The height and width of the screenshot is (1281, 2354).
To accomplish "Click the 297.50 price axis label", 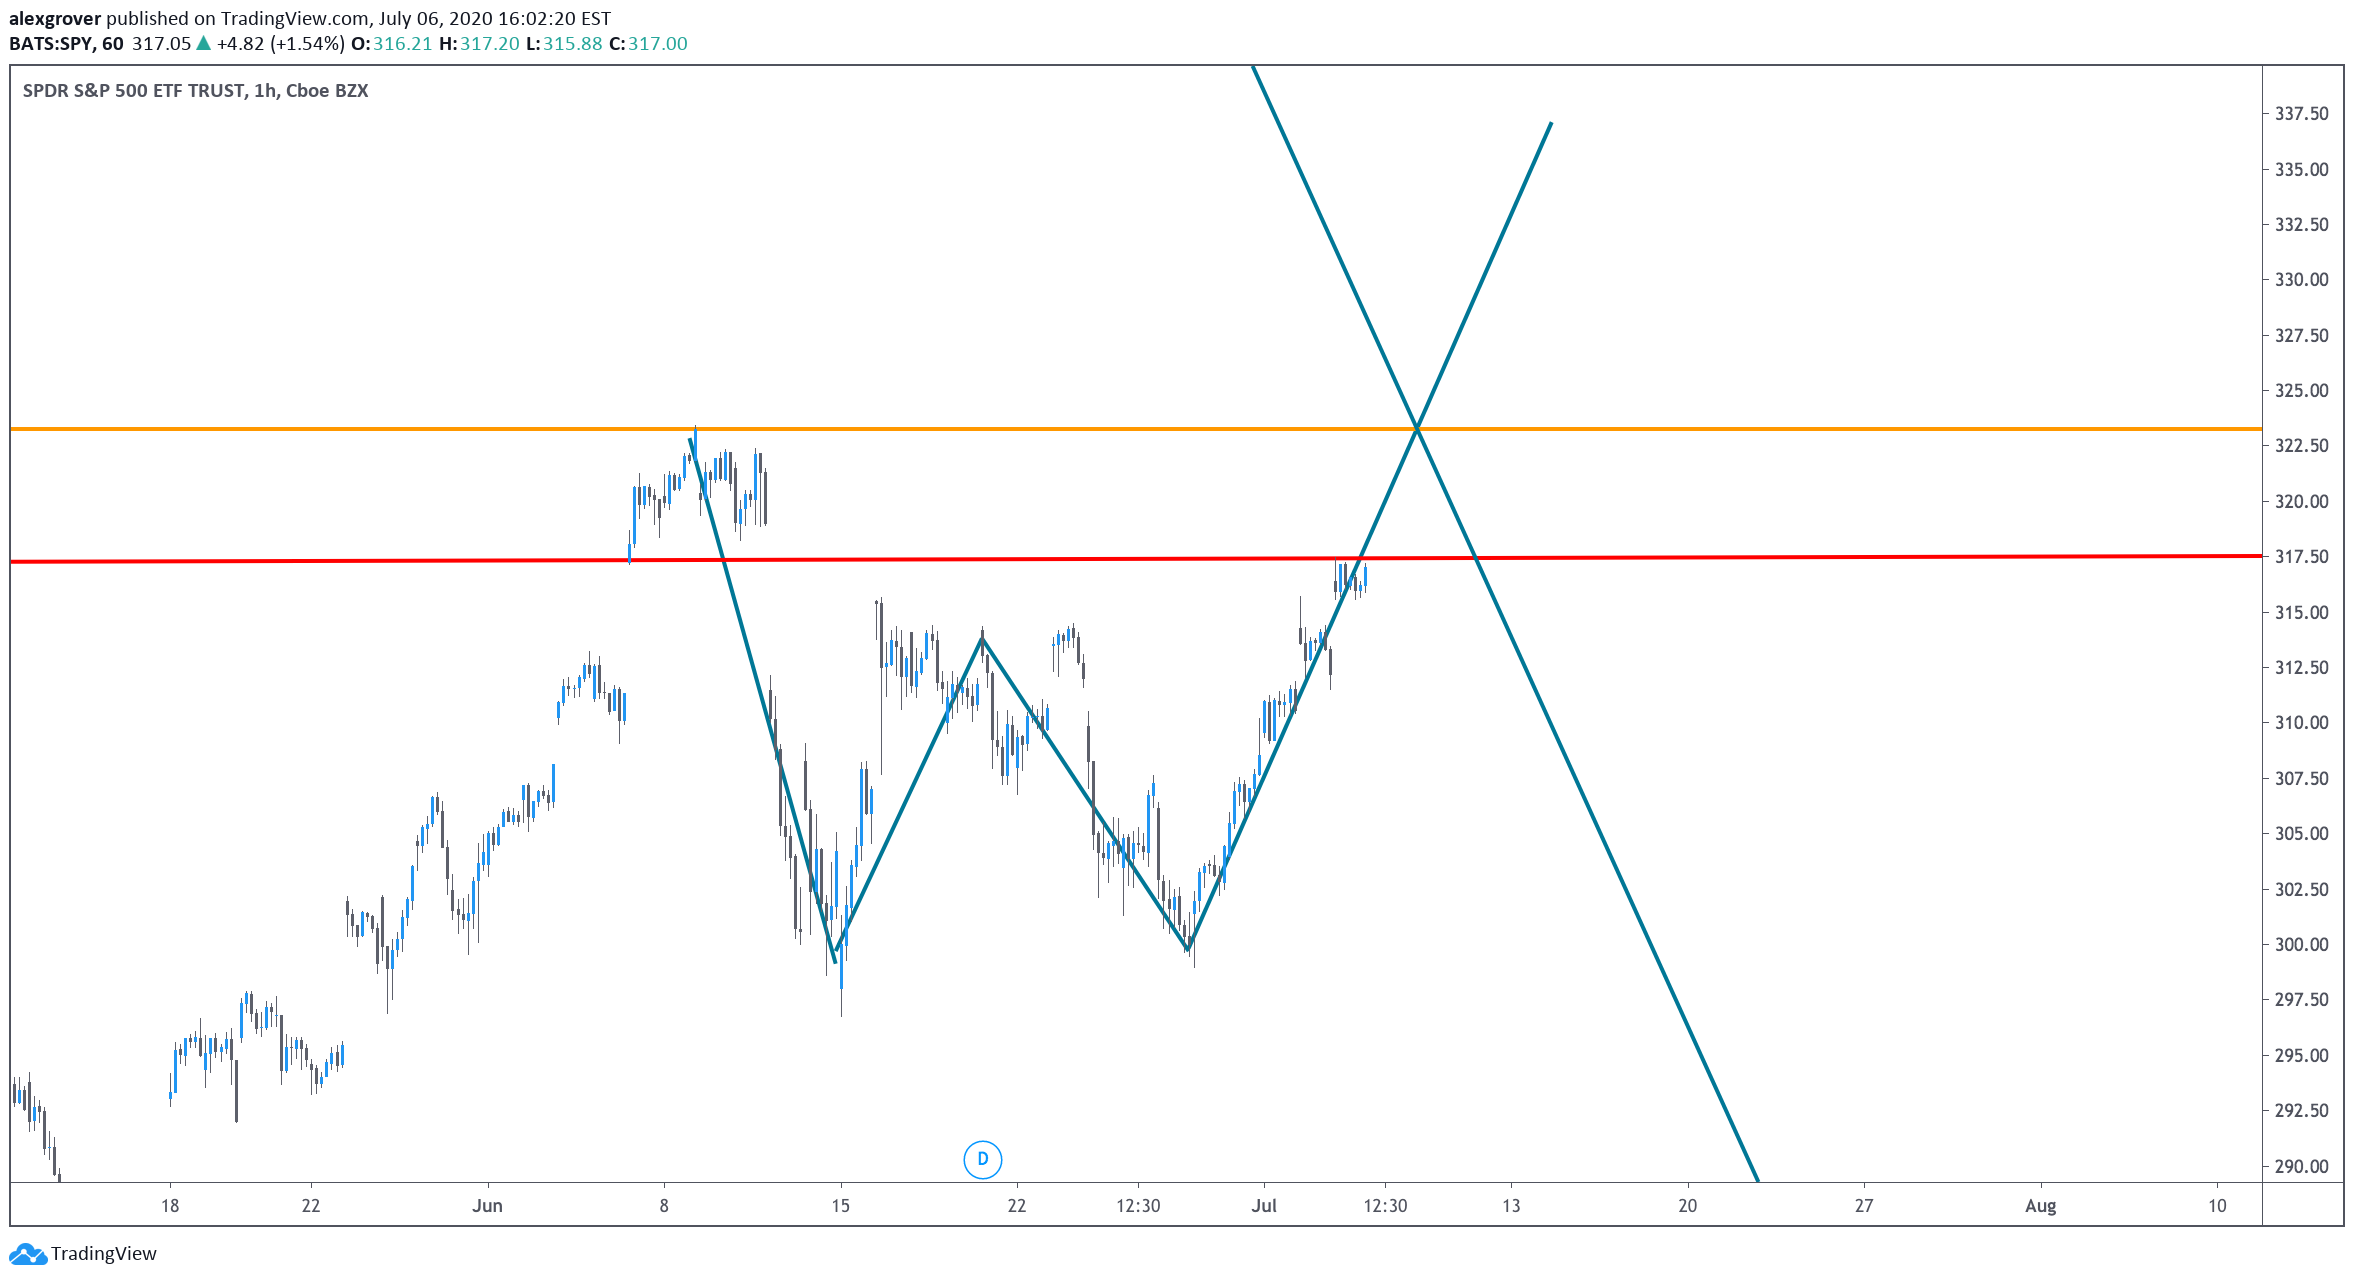I will pyautogui.click(x=2301, y=999).
